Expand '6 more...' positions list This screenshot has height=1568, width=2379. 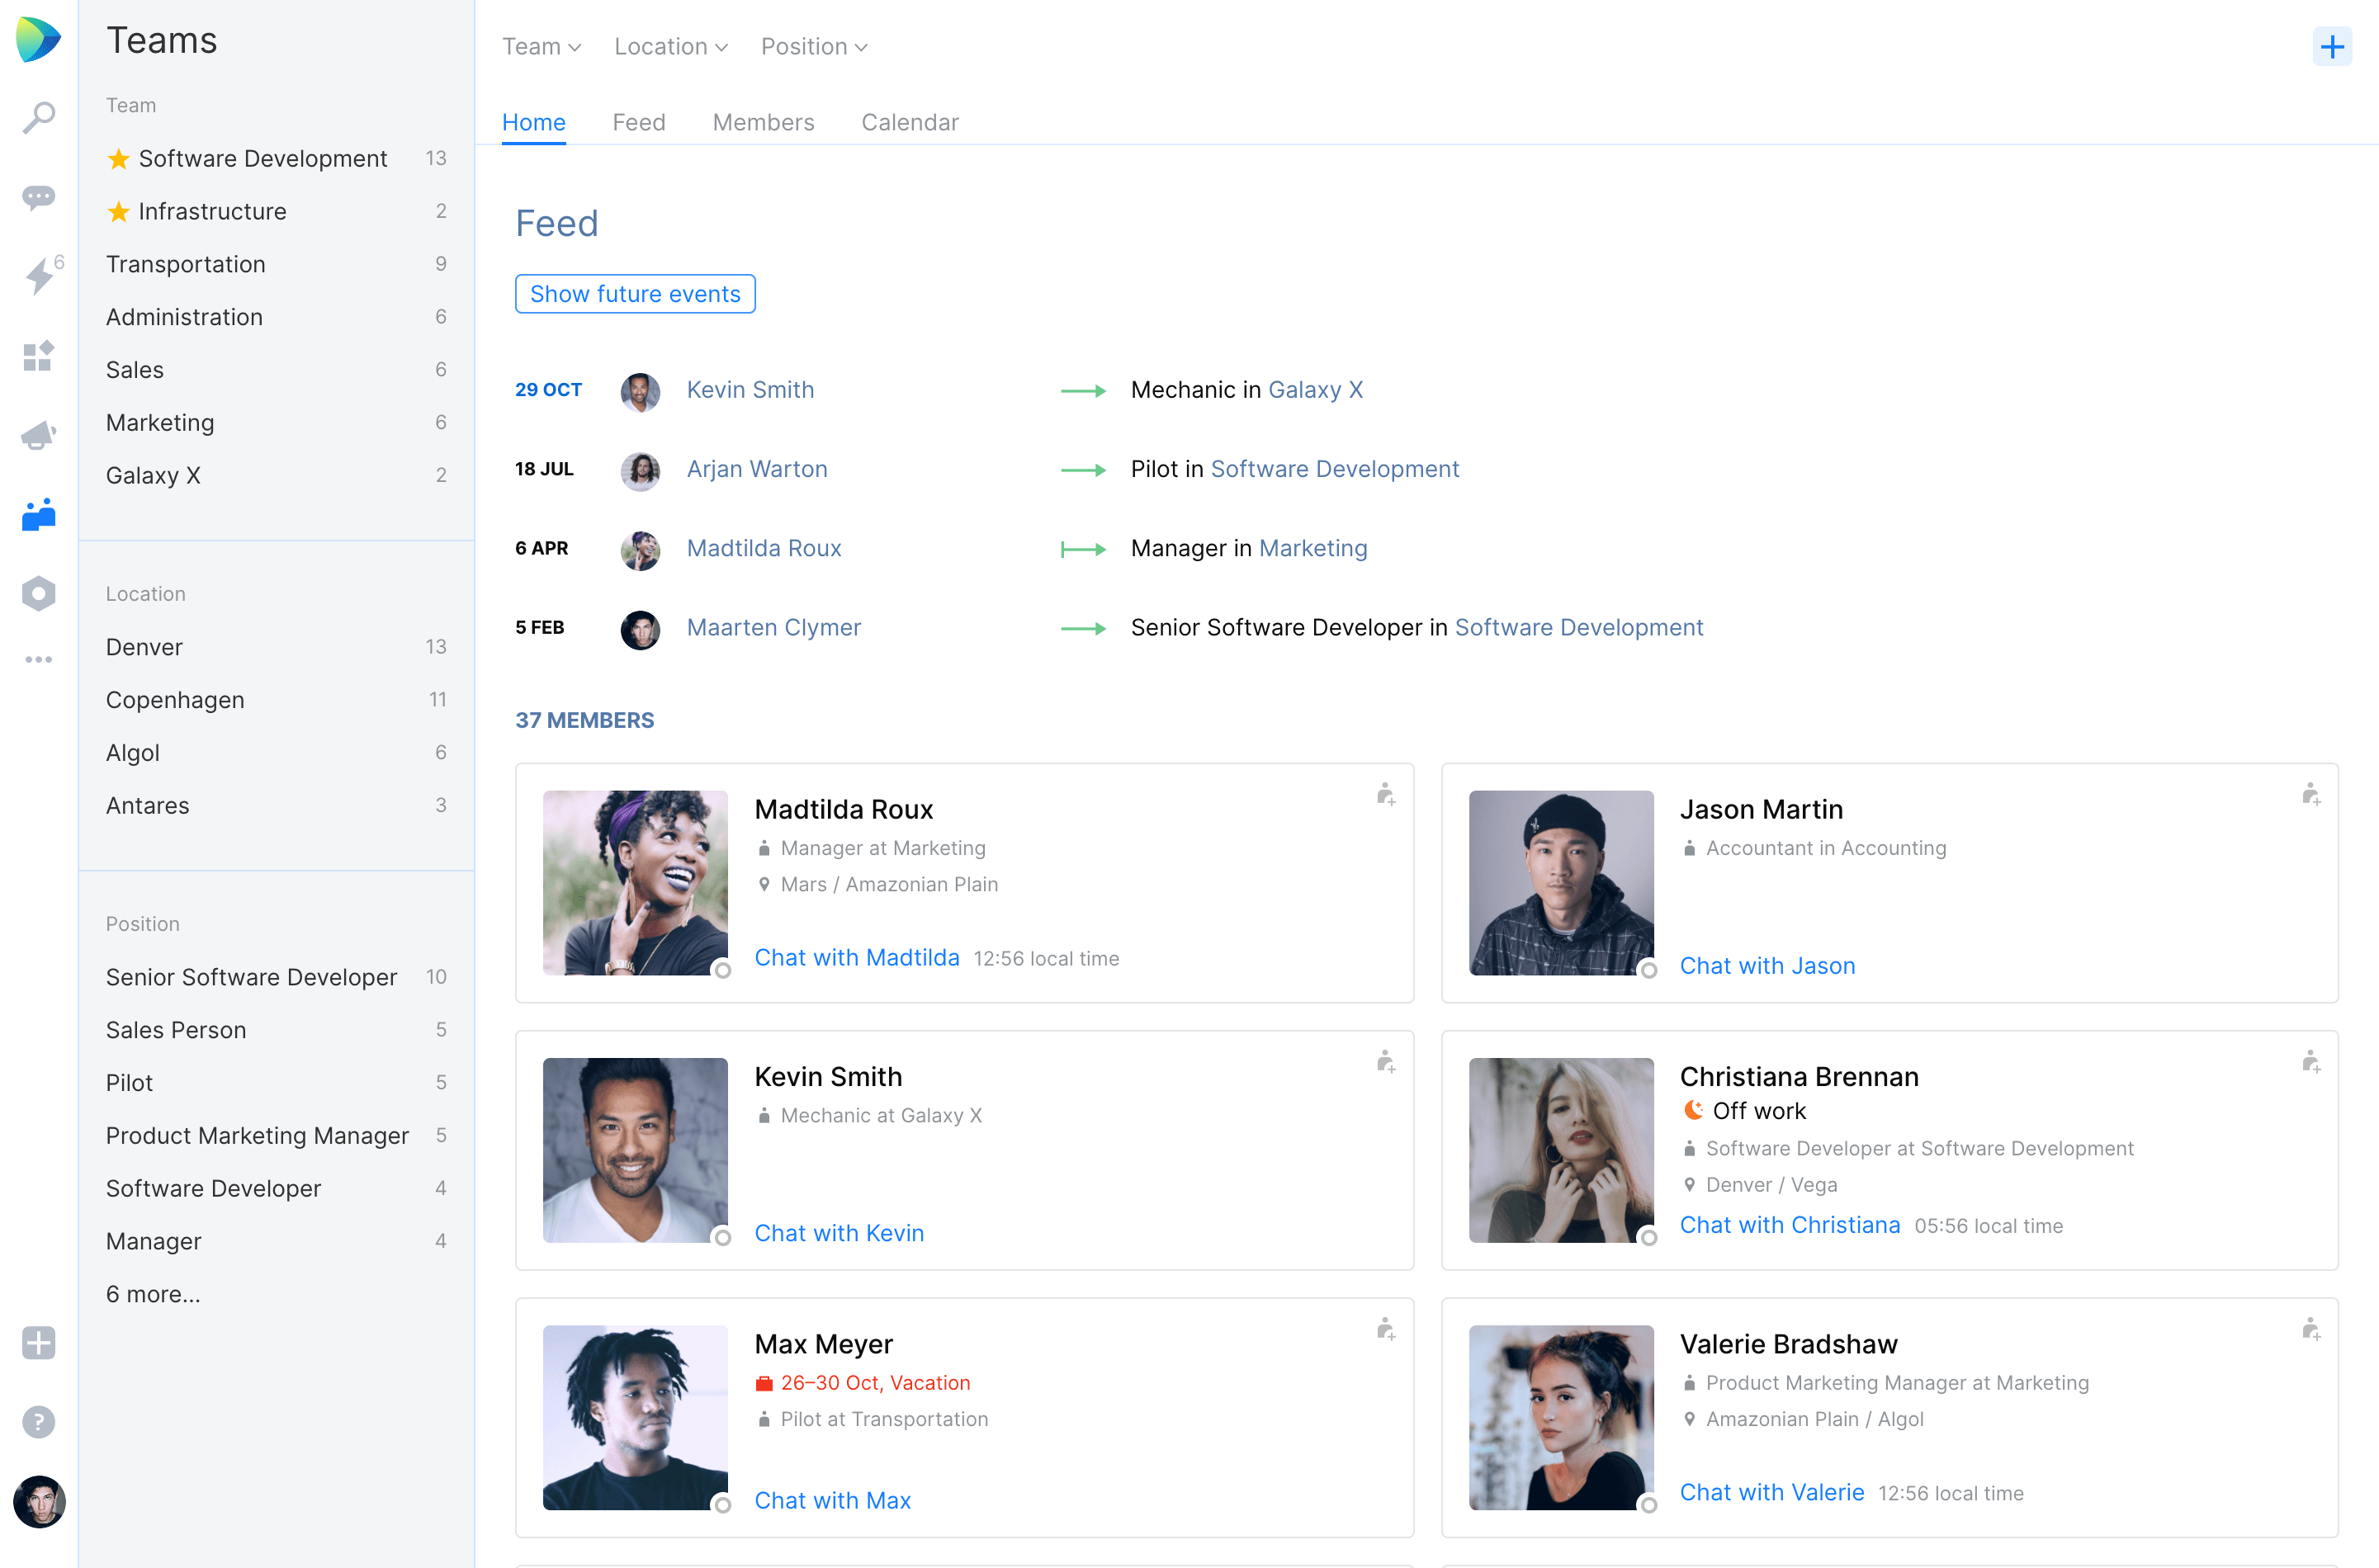(153, 1294)
